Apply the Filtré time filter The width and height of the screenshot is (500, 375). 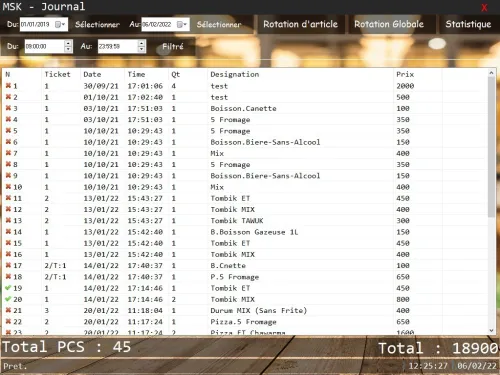point(173,46)
